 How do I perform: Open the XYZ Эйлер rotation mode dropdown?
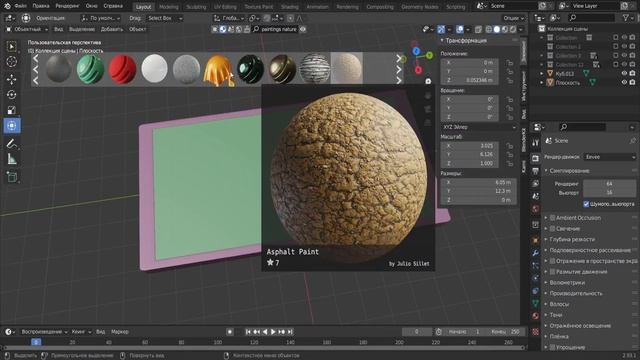click(x=479, y=127)
